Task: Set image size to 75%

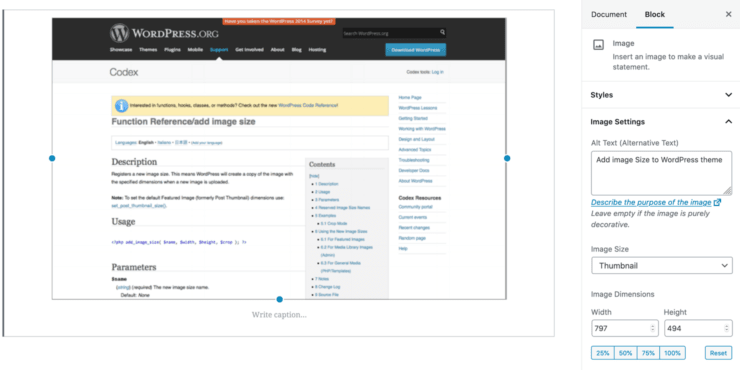Action: pos(649,353)
